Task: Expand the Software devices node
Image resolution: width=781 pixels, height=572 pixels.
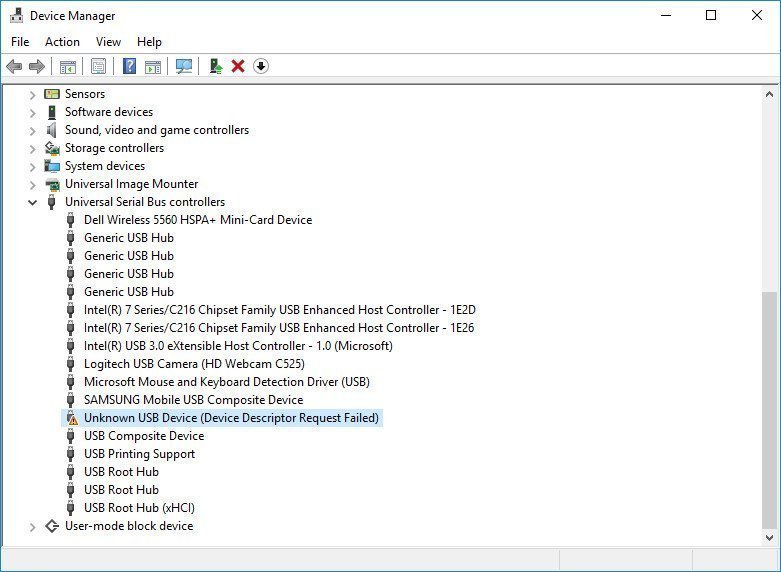Action: point(32,113)
